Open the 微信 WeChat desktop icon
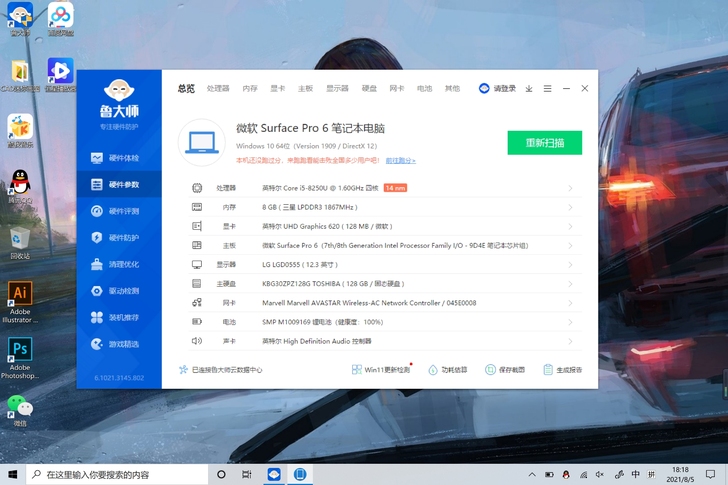The image size is (728, 485). (x=20, y=411)
